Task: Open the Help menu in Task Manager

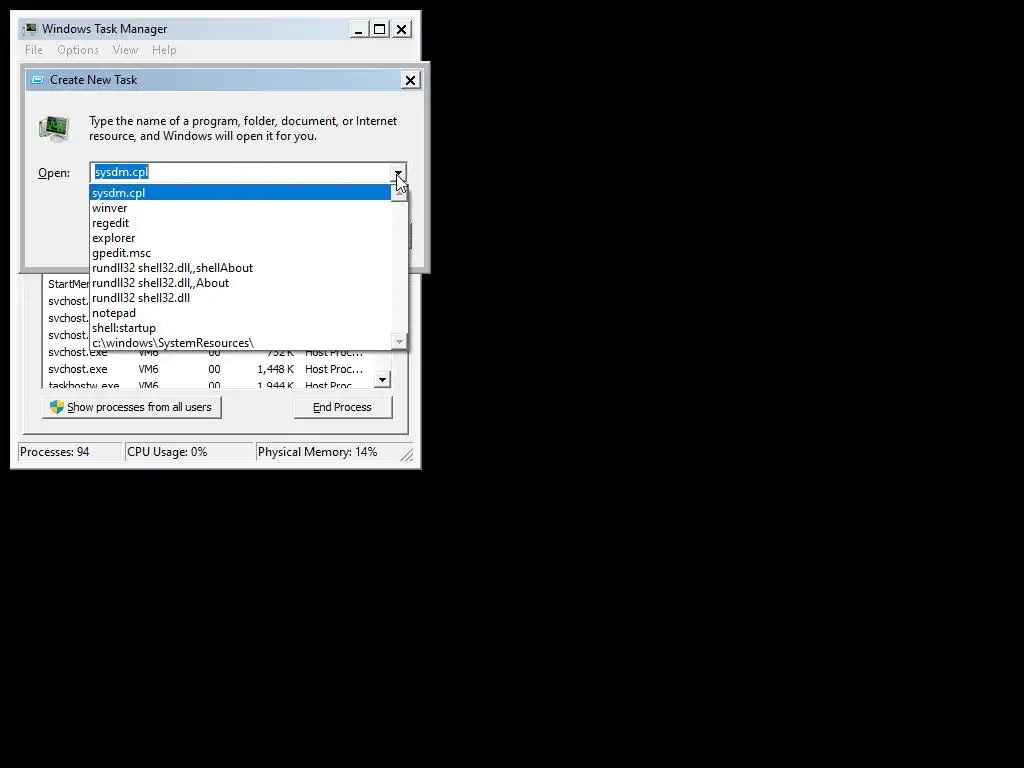Action: tap(164, 50)
